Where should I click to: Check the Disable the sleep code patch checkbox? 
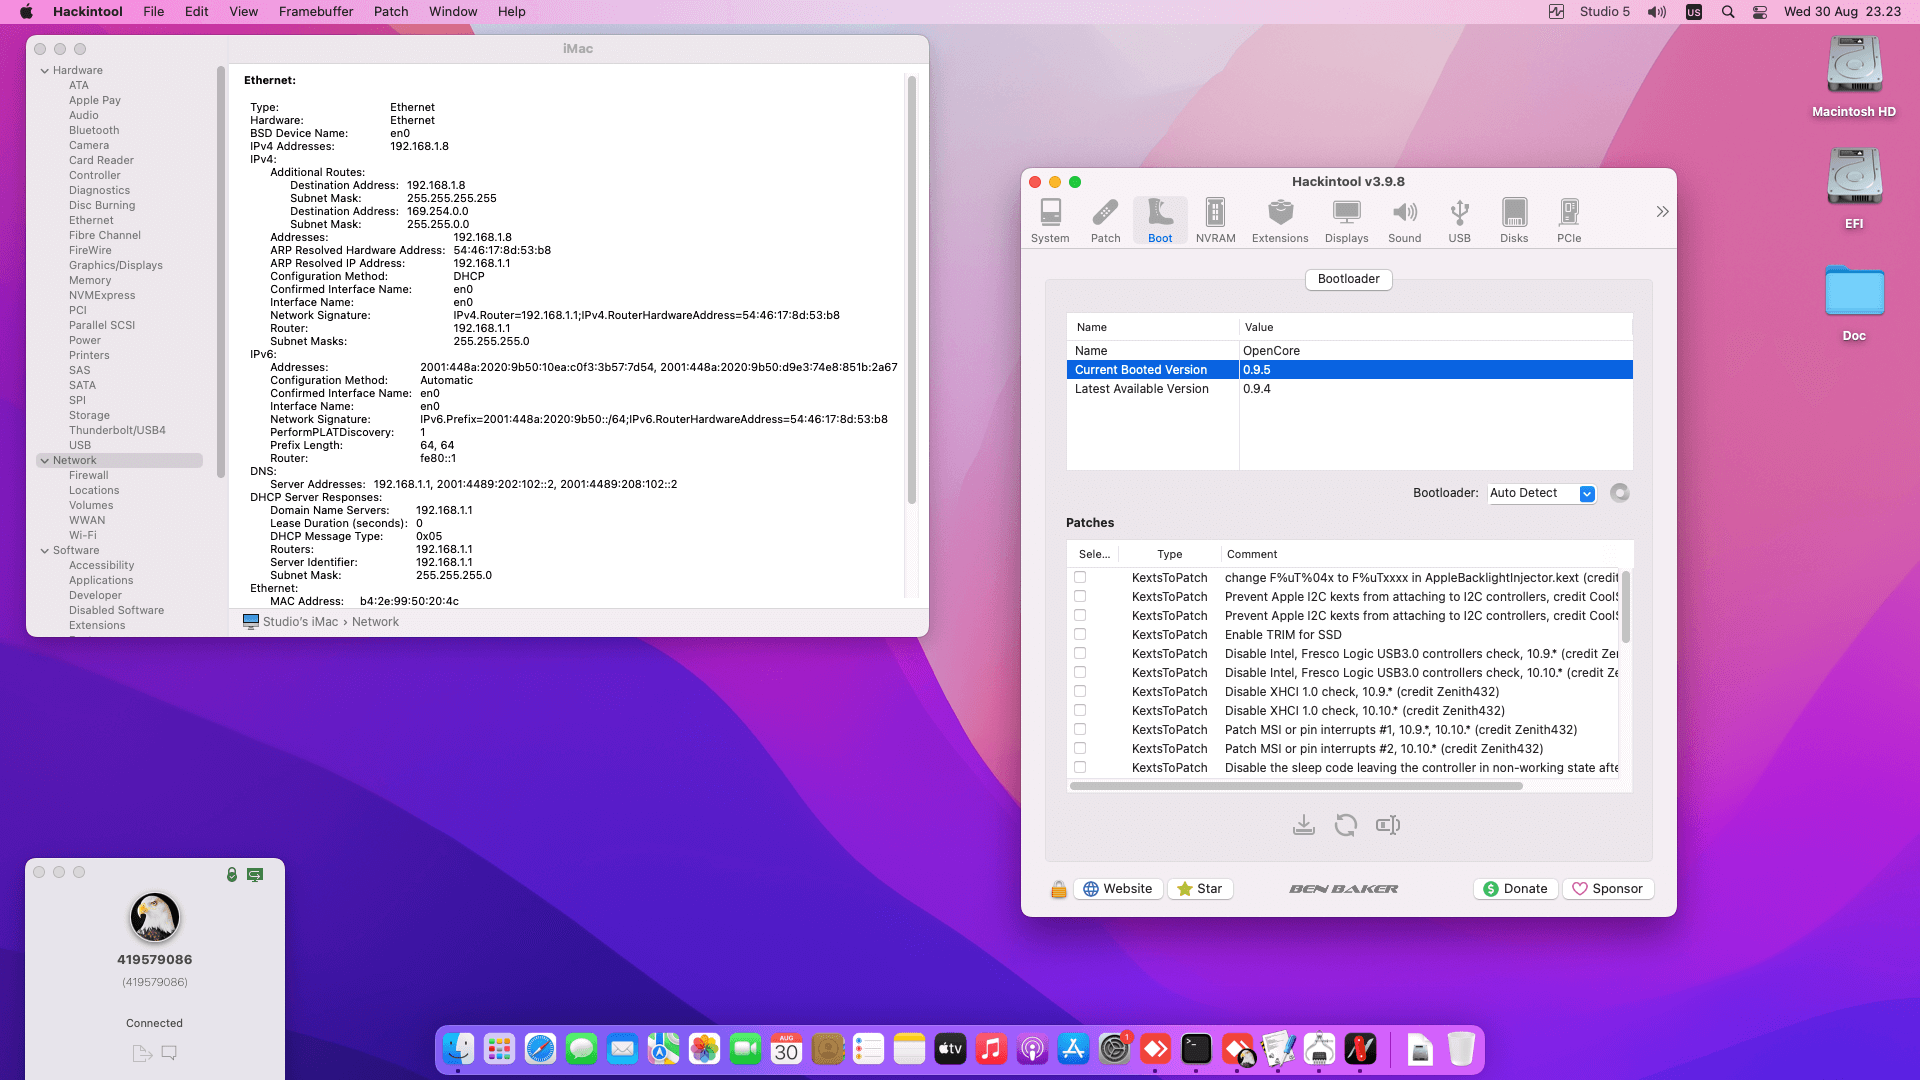[1080, 768]
